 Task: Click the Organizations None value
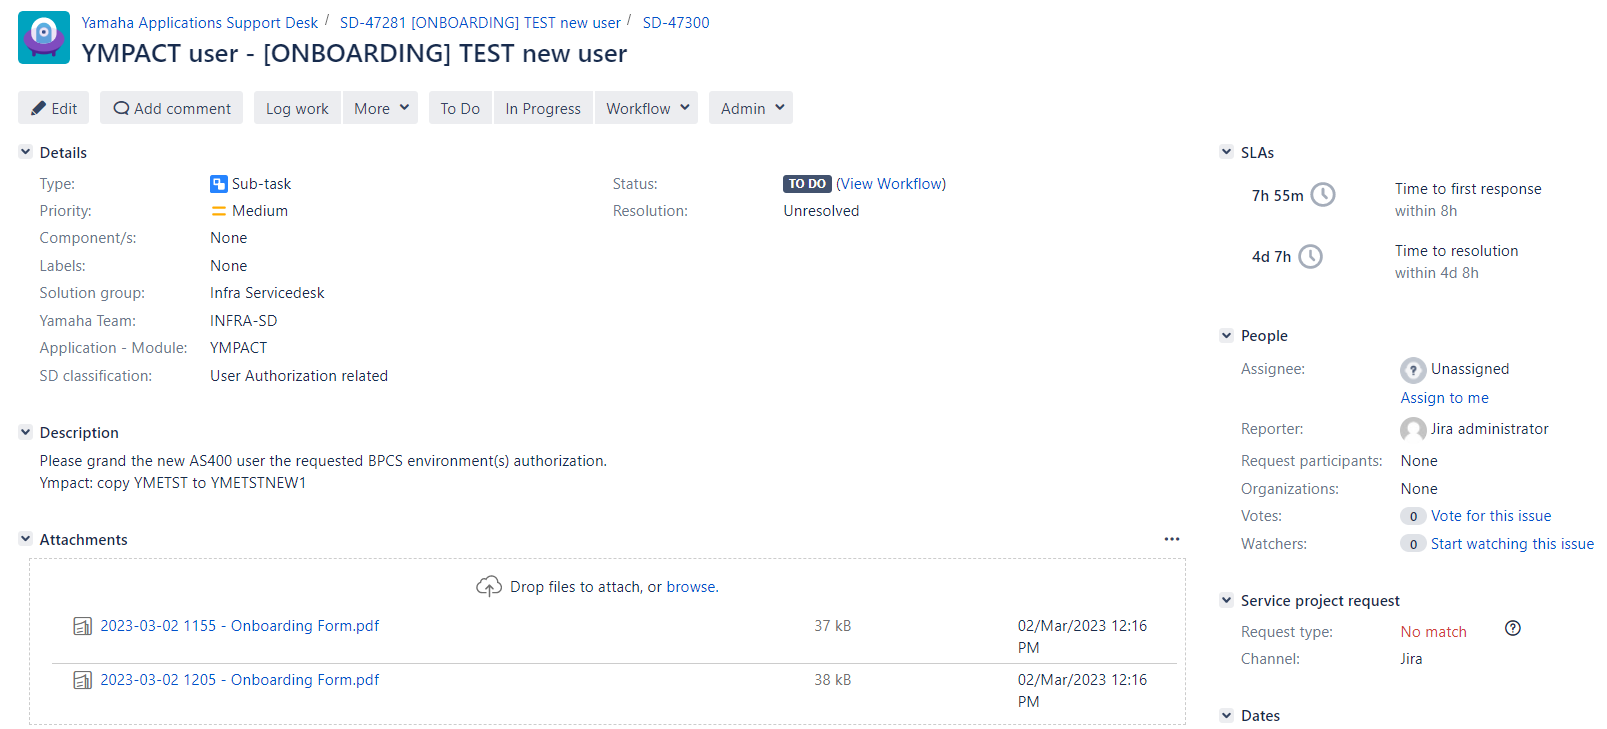pyautogui.click(x=1419, y=489)
